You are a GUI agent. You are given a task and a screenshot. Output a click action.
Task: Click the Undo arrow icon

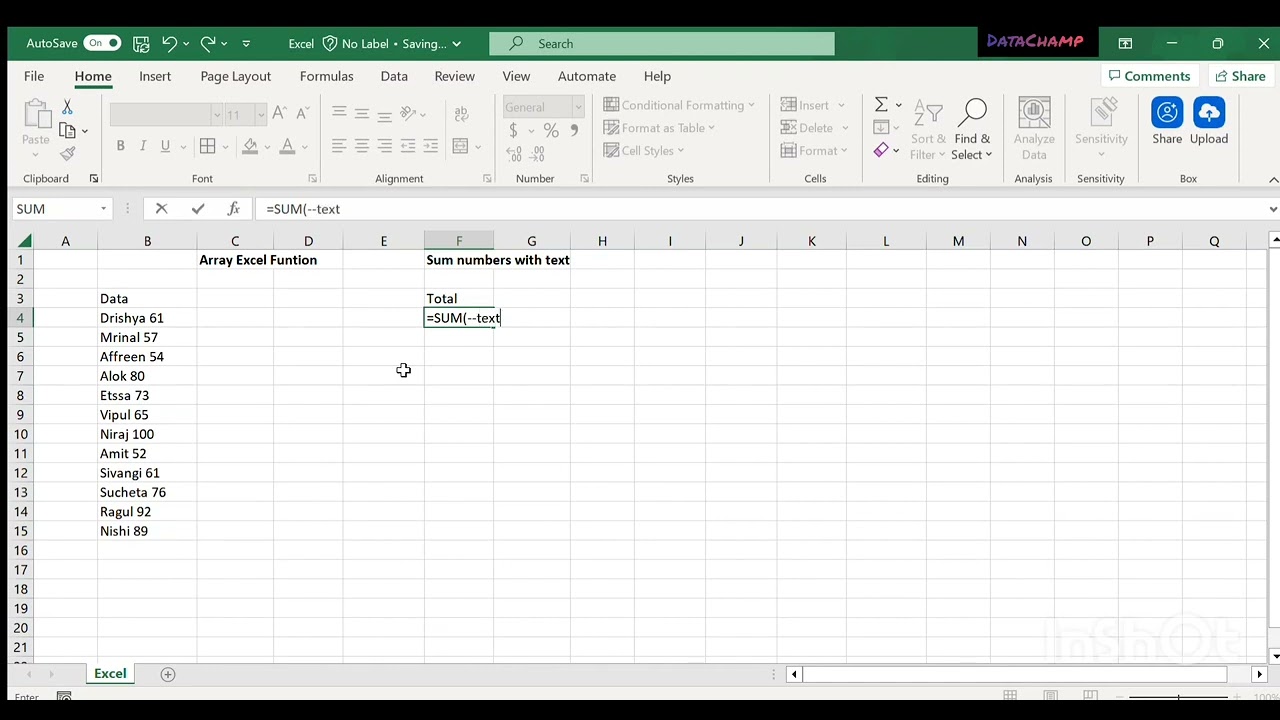click(x=170, y=43)
